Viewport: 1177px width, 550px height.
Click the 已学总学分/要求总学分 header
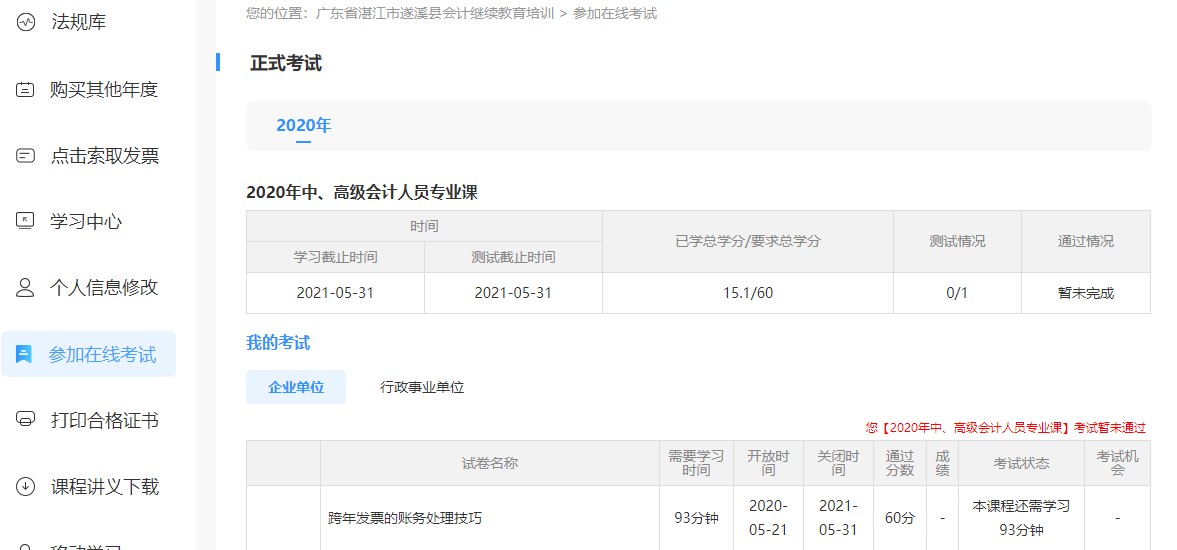[748, 242]
